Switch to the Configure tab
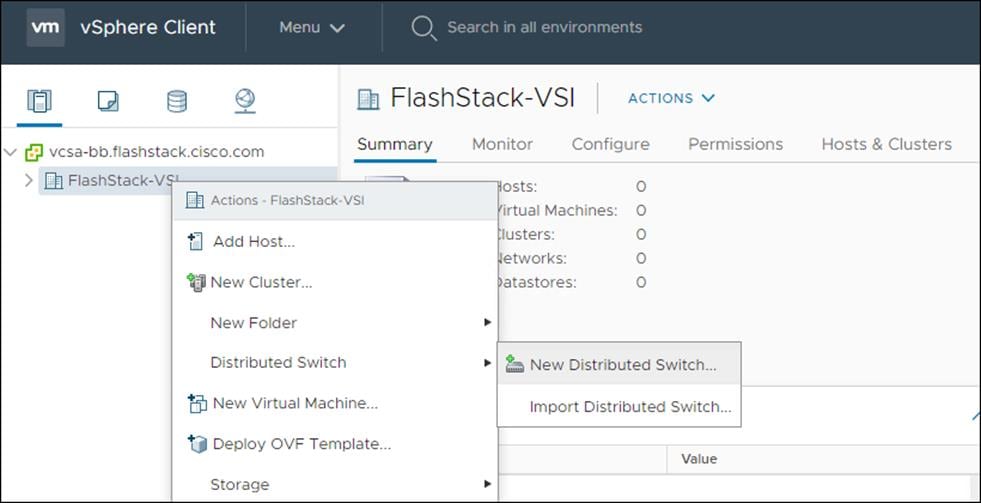The width and height of the screenshot is (981, 503). tap(611, 145)
